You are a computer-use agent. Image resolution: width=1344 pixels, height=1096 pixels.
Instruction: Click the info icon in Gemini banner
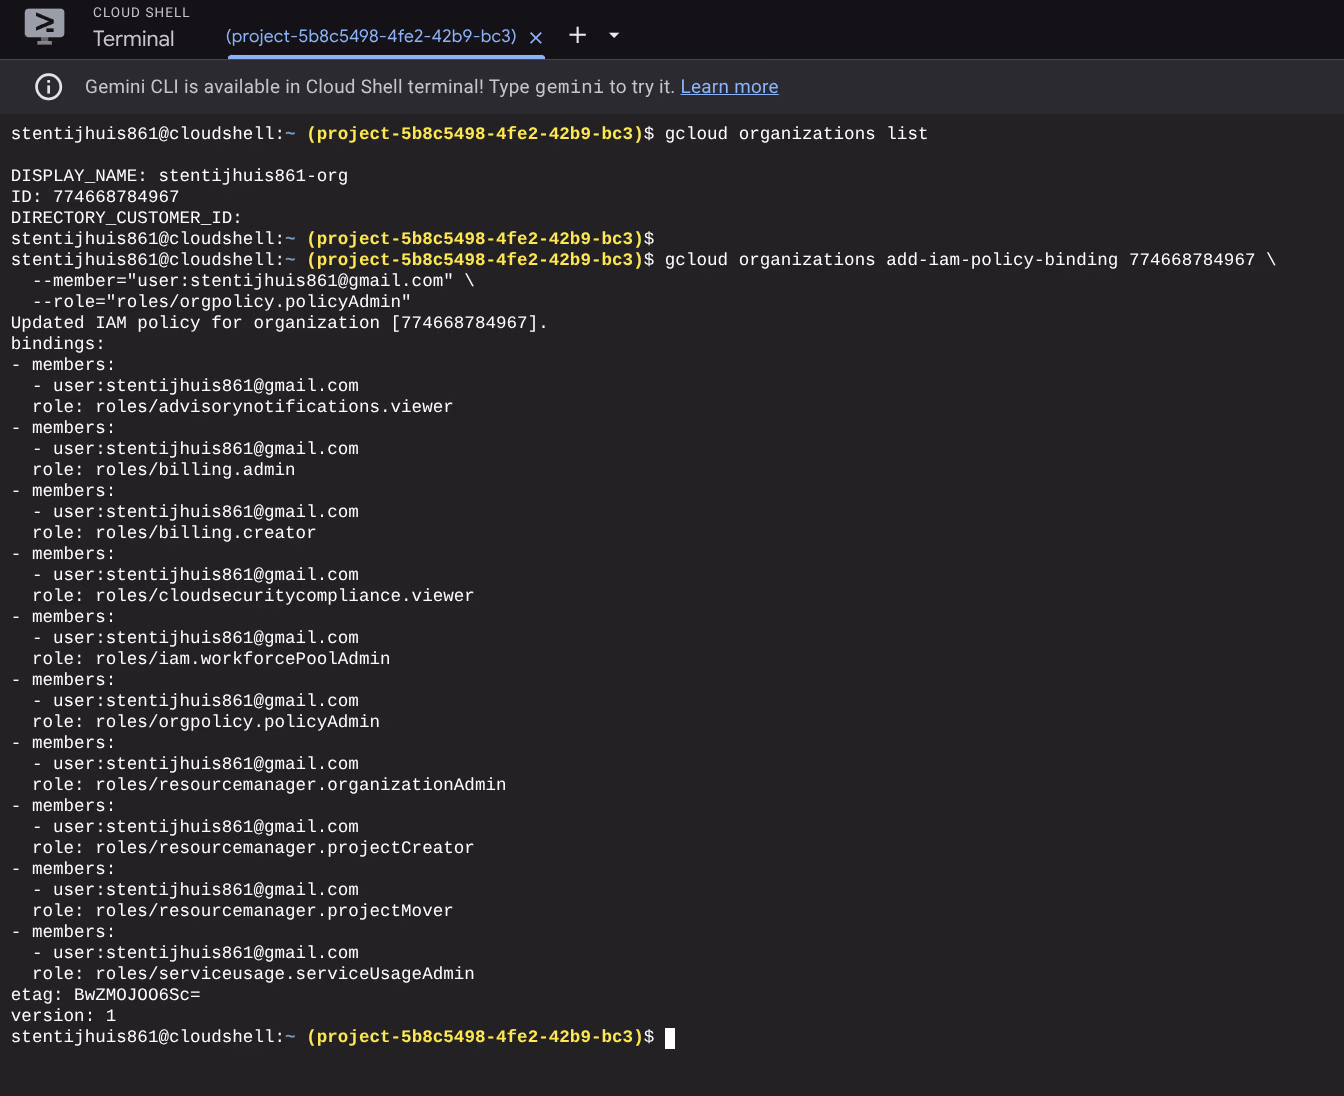pyautogui.click(x=48, y=87)
